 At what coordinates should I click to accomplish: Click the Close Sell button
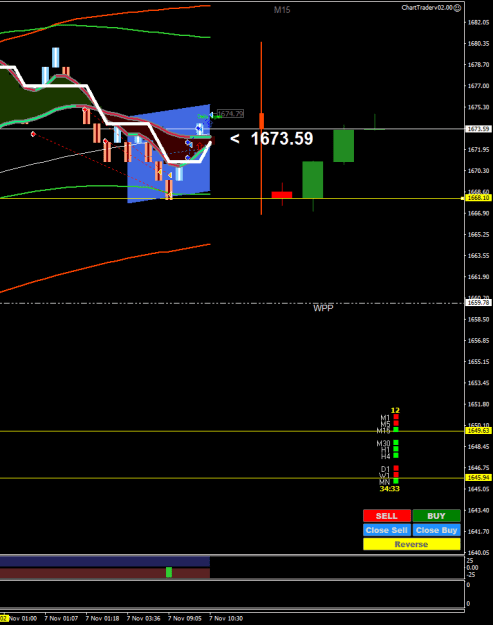coord(387,530)
